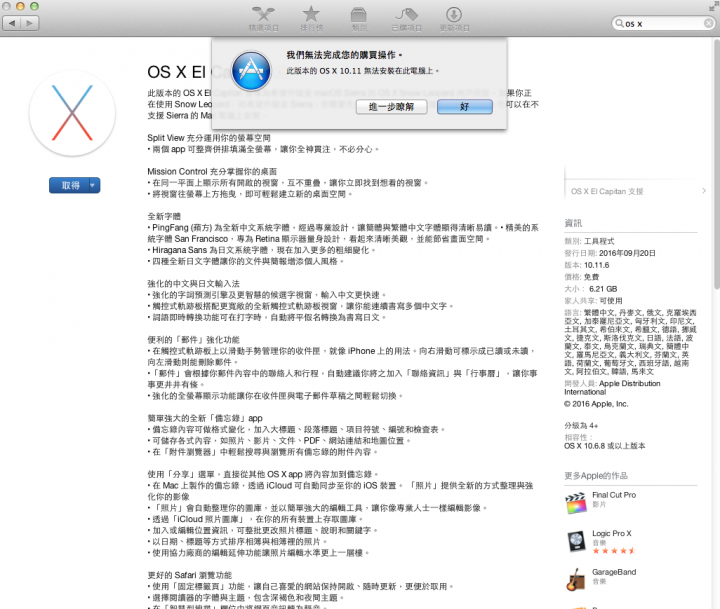Image resolution: width=720 pixels, height=609 pixels.
Task: Click the compatibility text OS X 10.6.8 或以上版本
Action: coord(604,446)
